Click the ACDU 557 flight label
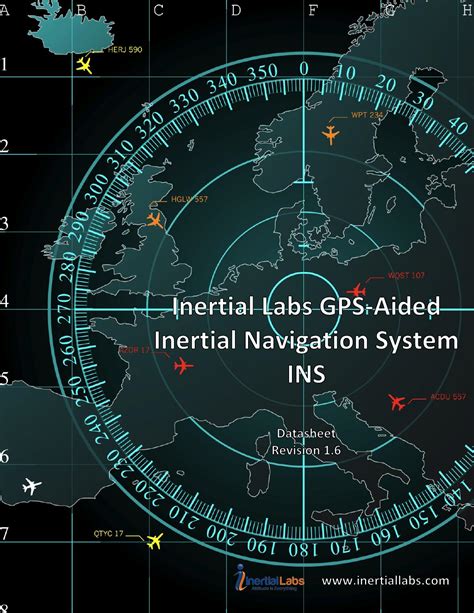The image size is (474, 613). coord(448,397)
